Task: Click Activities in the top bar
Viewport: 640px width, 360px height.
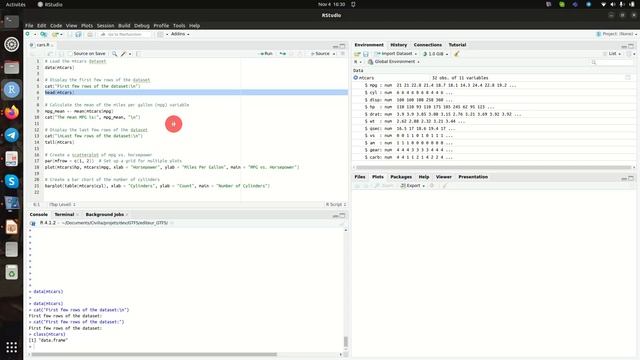Action: (16, 4)
